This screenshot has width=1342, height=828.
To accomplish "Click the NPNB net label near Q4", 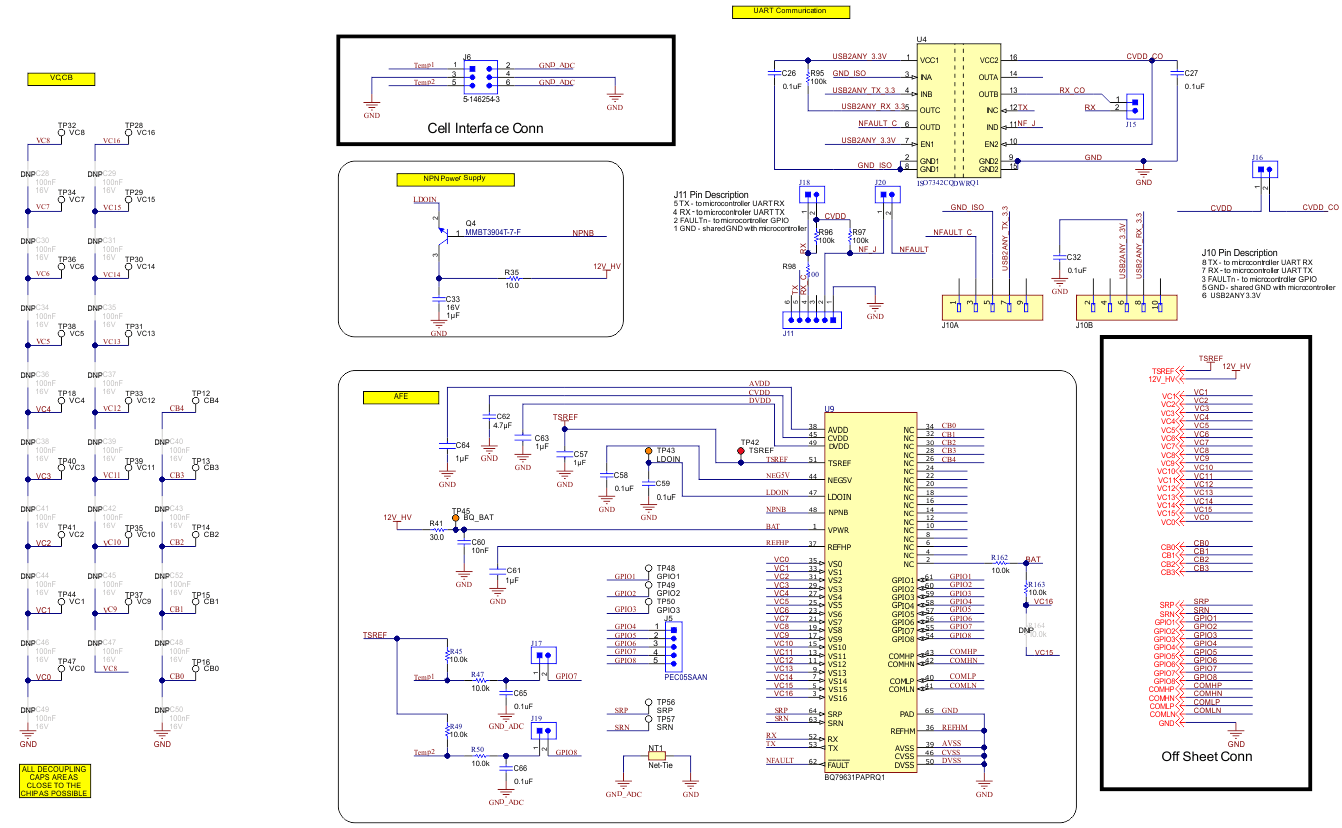I will click(583, 232).
